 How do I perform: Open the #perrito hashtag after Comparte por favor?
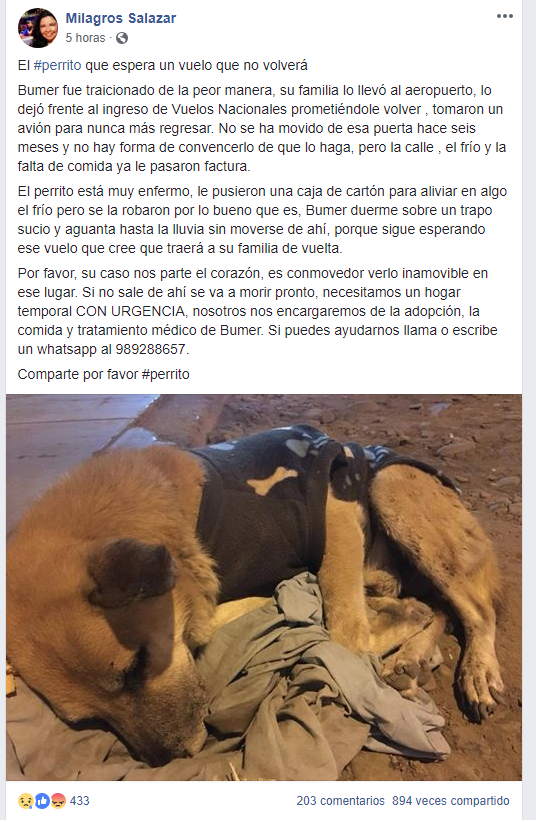[166, 374]
